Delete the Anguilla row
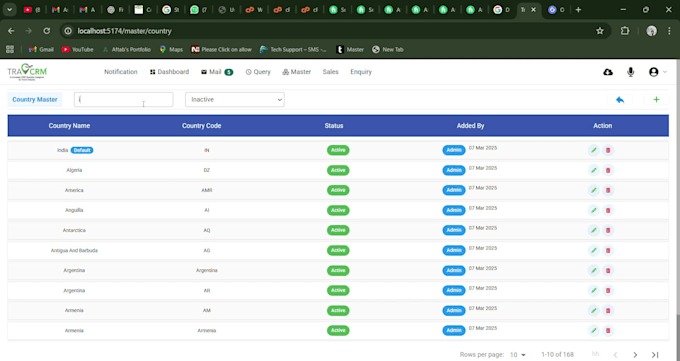The width and height of the screenshot is (680, 361). 608,210
